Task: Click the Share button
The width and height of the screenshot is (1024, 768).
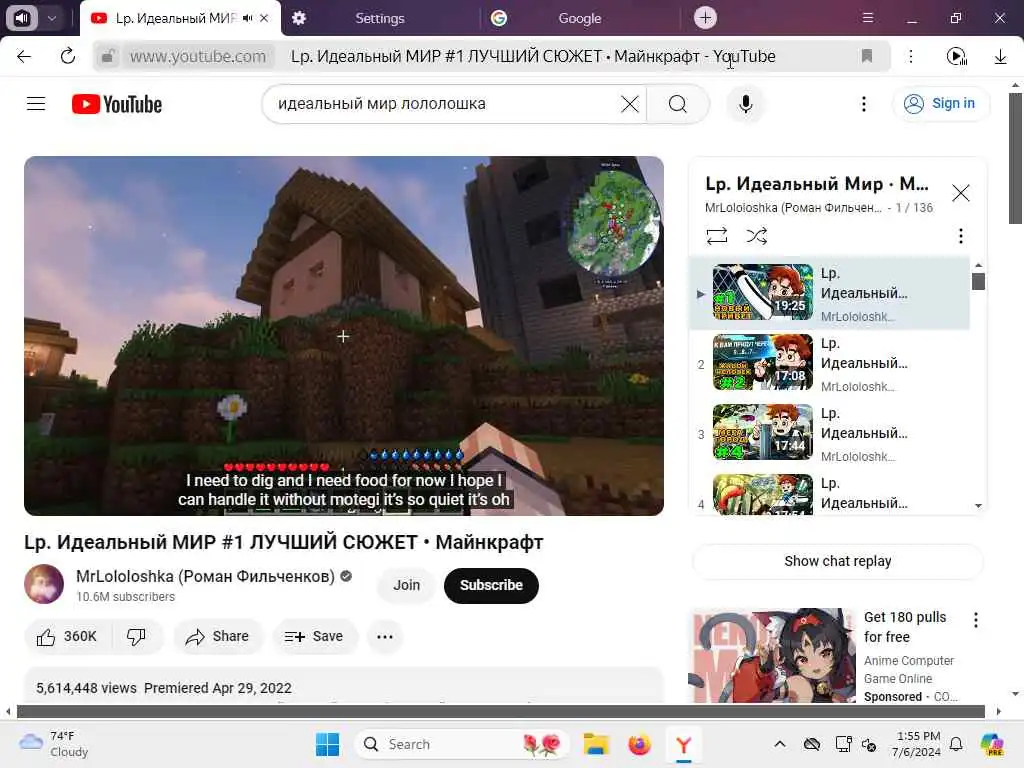Action: (x=218, y=637)
